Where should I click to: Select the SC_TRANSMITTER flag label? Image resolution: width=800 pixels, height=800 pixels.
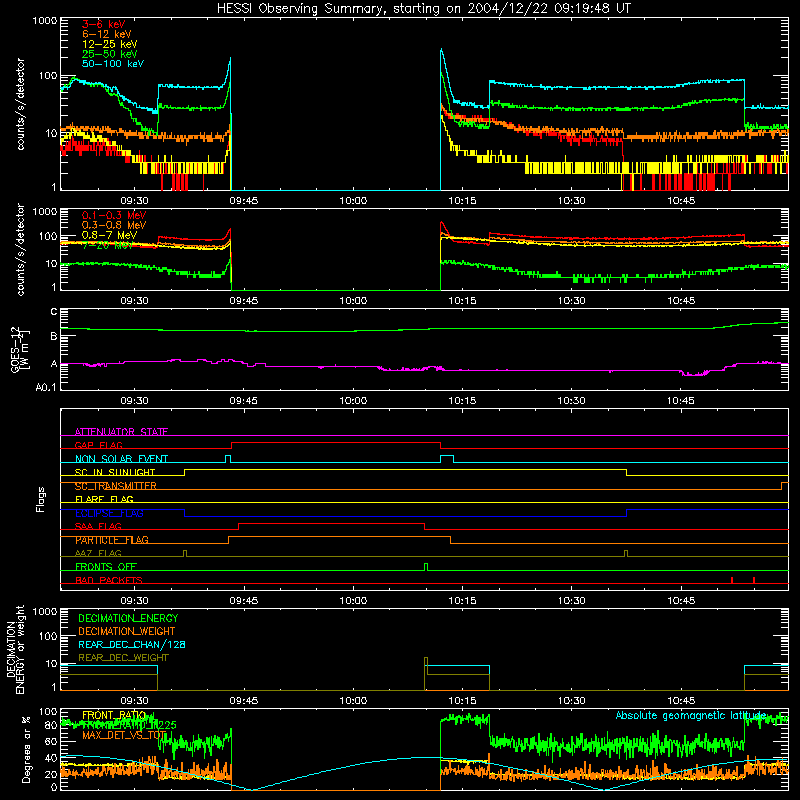115,486
